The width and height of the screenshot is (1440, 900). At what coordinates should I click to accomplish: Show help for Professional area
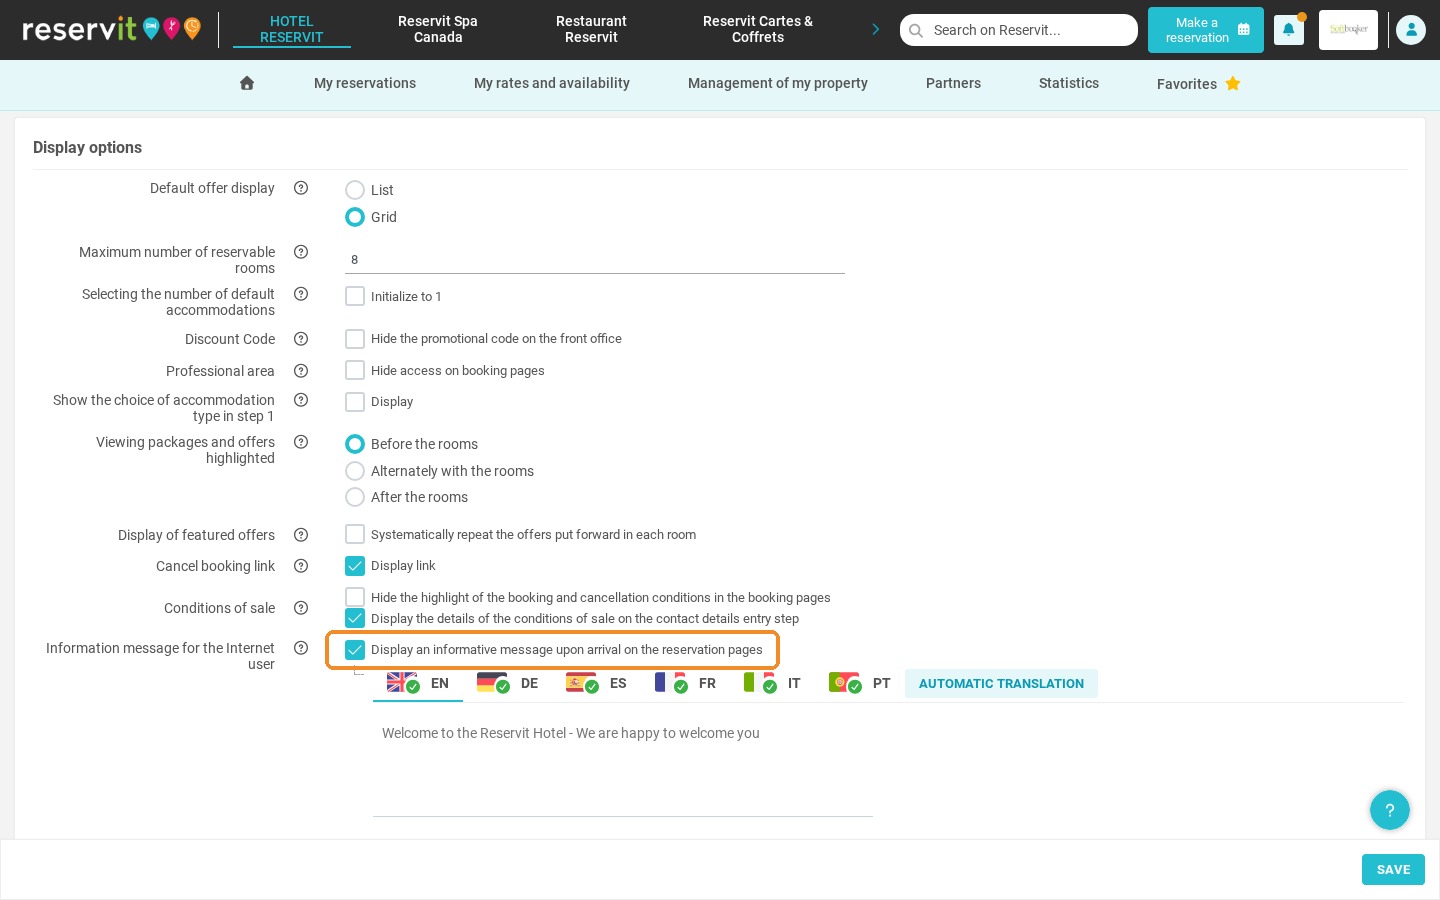click(301, 371)
